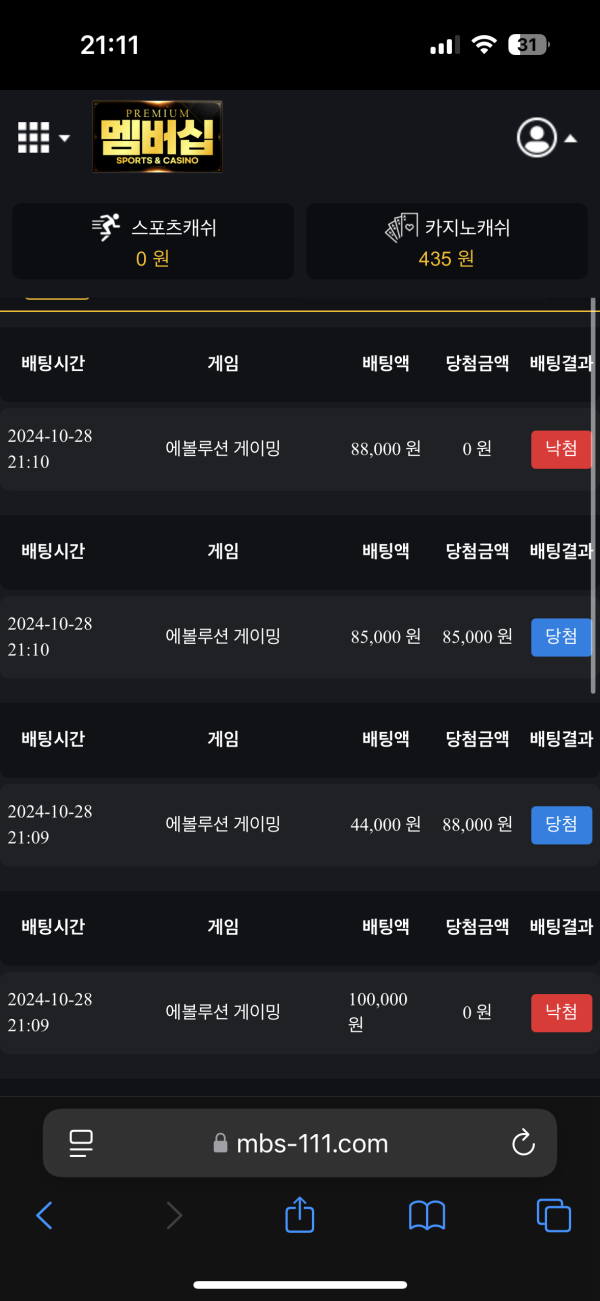
Task: Show open tabs with Safari tabs icon
Action: [554, 1215]
